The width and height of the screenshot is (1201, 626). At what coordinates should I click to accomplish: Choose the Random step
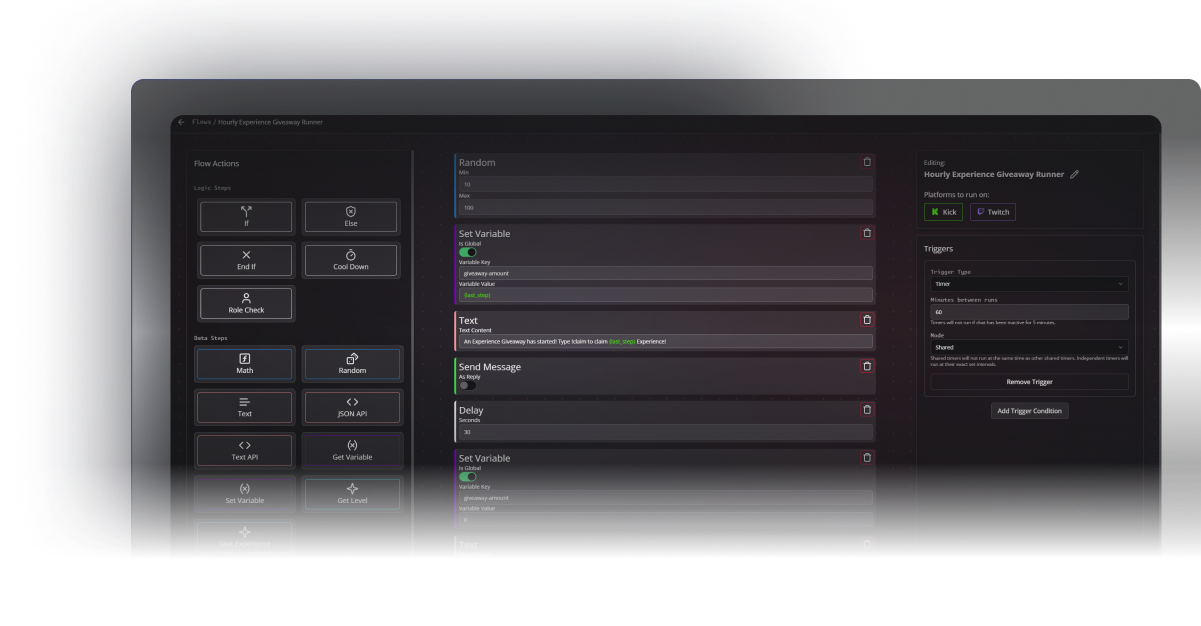[x=351, y=364]
